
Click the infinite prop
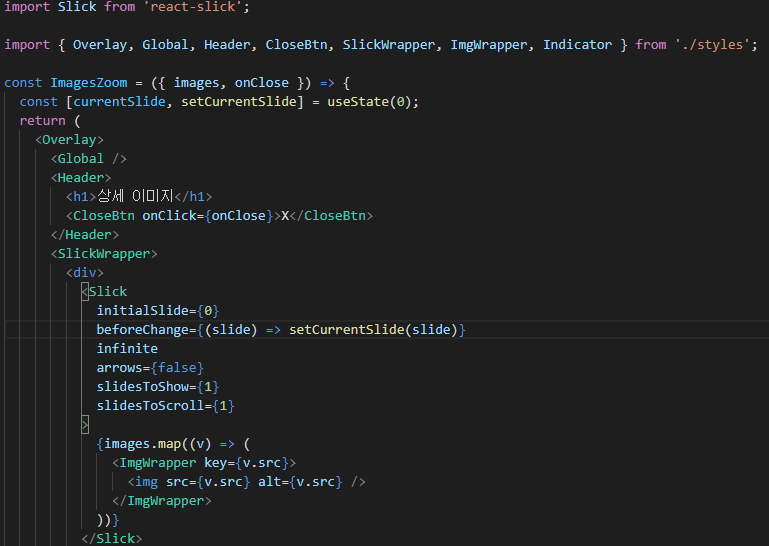(127, 349)
